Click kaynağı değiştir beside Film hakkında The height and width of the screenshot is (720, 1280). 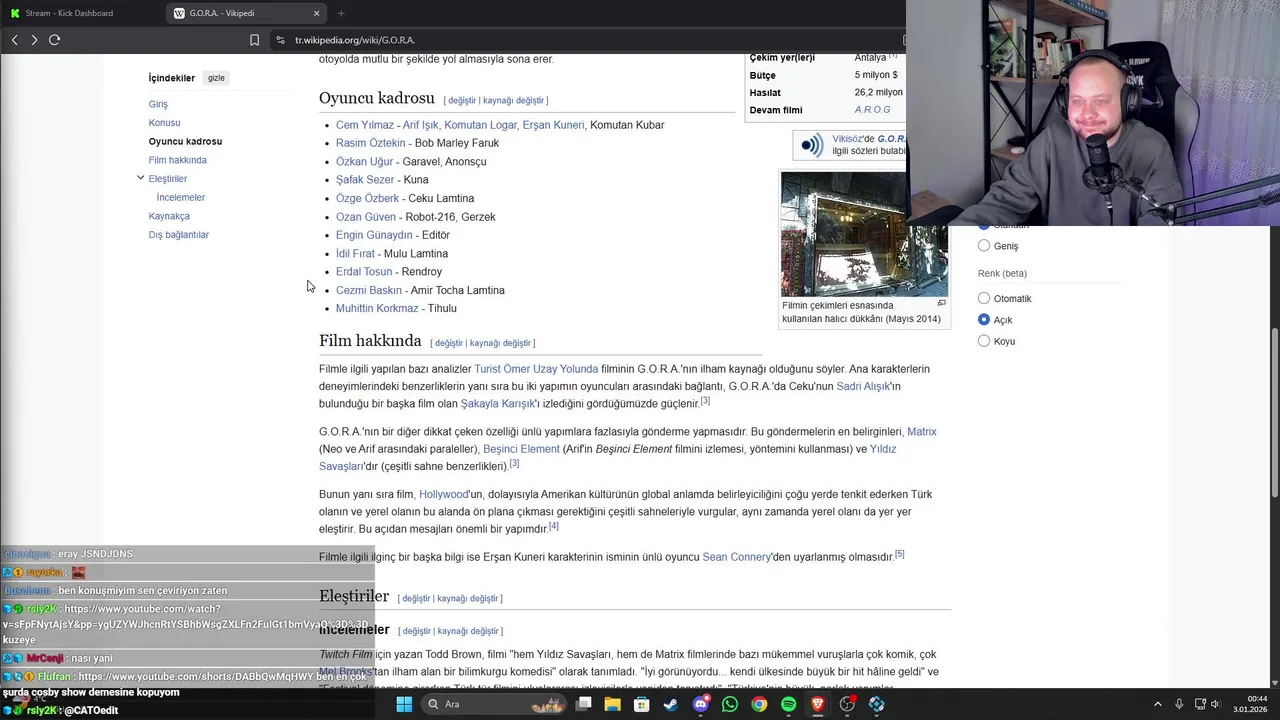tap(500, 343)
